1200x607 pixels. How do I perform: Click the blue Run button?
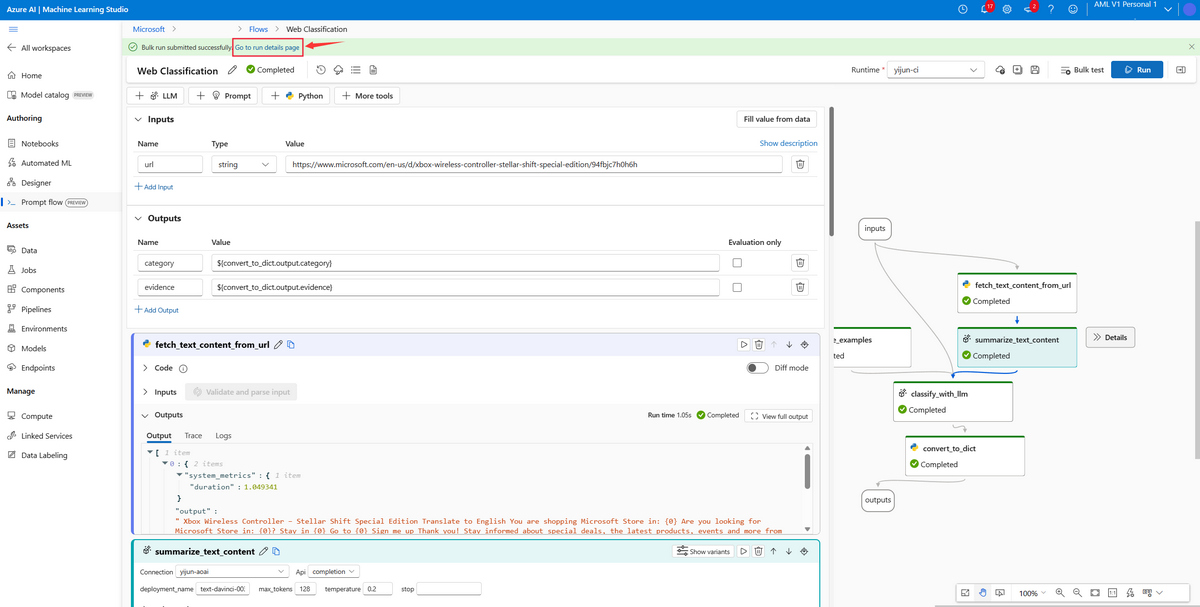1137,70
